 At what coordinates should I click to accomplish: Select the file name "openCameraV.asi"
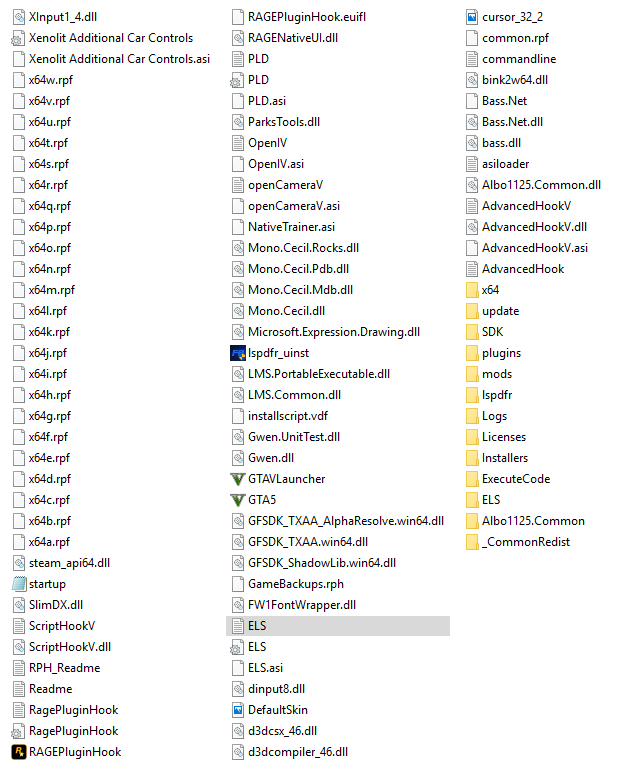(x=294, y=206)
